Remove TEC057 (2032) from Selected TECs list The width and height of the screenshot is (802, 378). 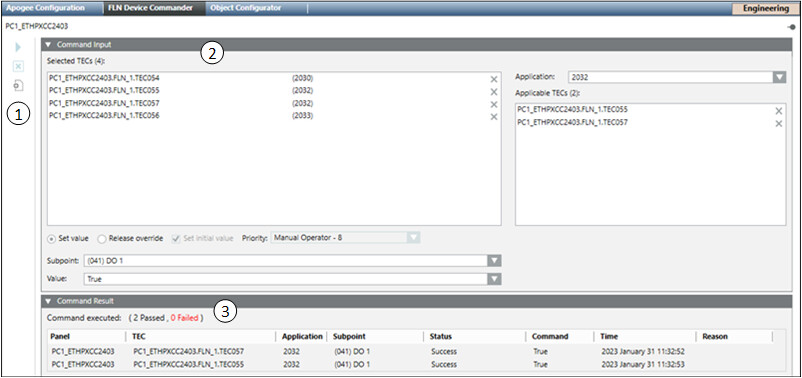pos(494,104)
